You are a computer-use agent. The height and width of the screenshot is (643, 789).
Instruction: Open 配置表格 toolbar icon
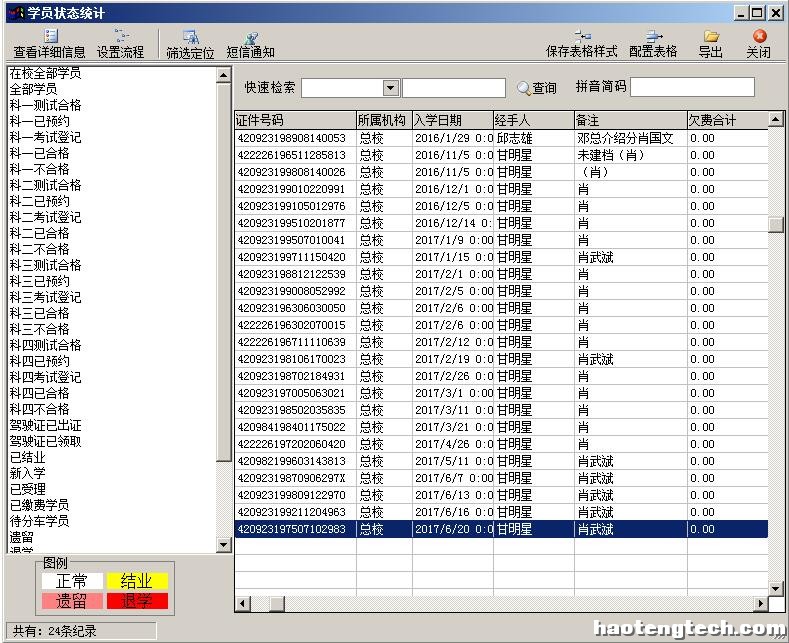point(653,44)
